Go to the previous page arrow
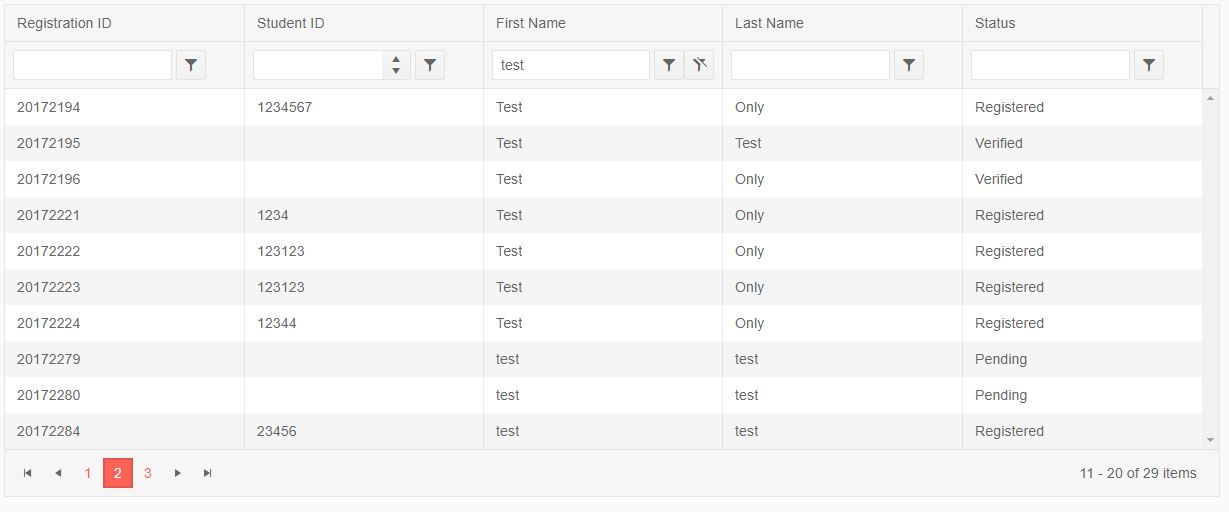 [x=58, y=473]
